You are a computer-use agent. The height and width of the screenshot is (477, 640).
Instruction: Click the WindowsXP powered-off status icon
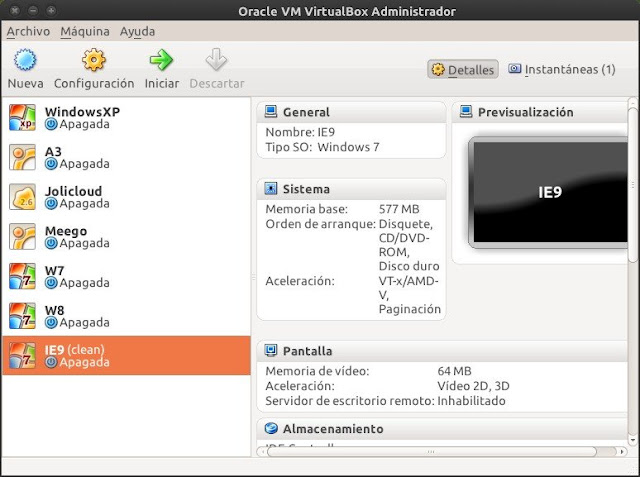[51, 124]
